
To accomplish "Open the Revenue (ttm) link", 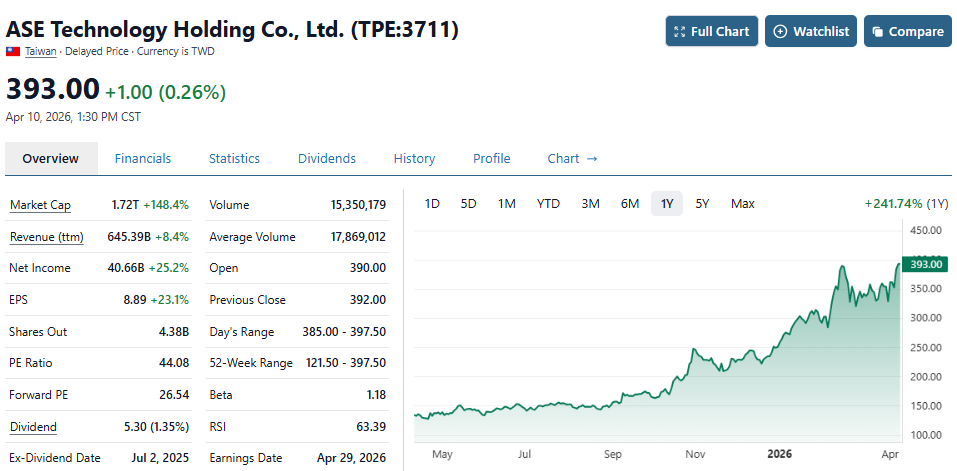I will 46,237.
